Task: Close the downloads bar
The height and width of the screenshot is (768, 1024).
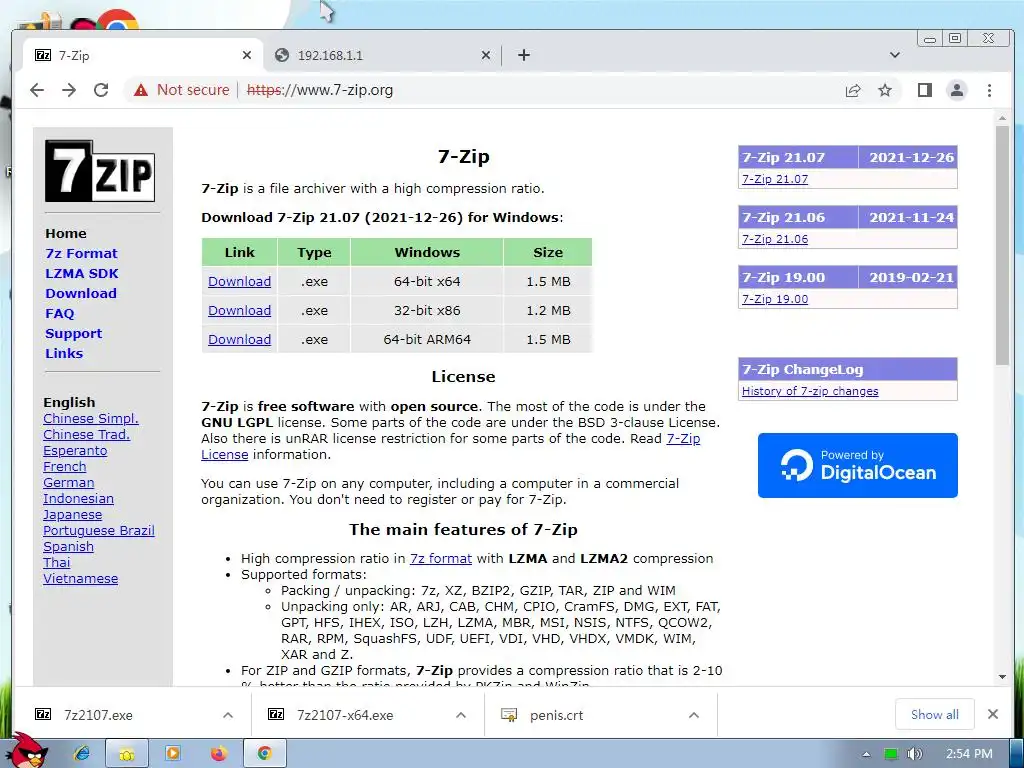Action: (x=993, y=714)
